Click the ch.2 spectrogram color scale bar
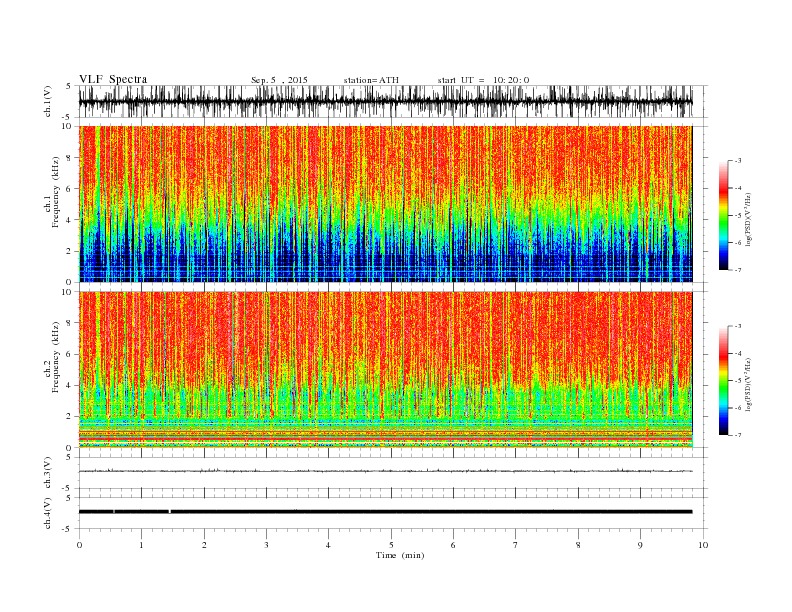 (723, 380)
